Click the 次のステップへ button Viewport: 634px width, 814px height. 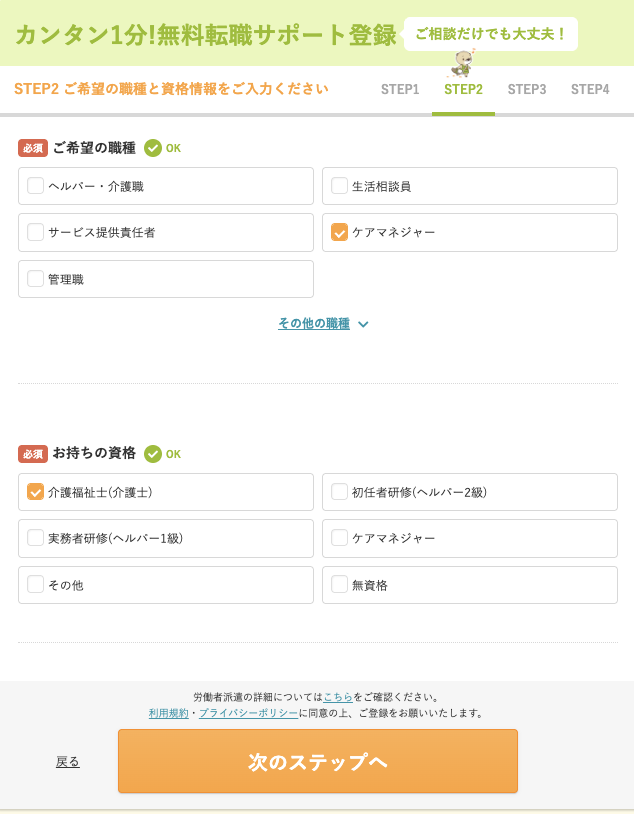pos(318,761)
